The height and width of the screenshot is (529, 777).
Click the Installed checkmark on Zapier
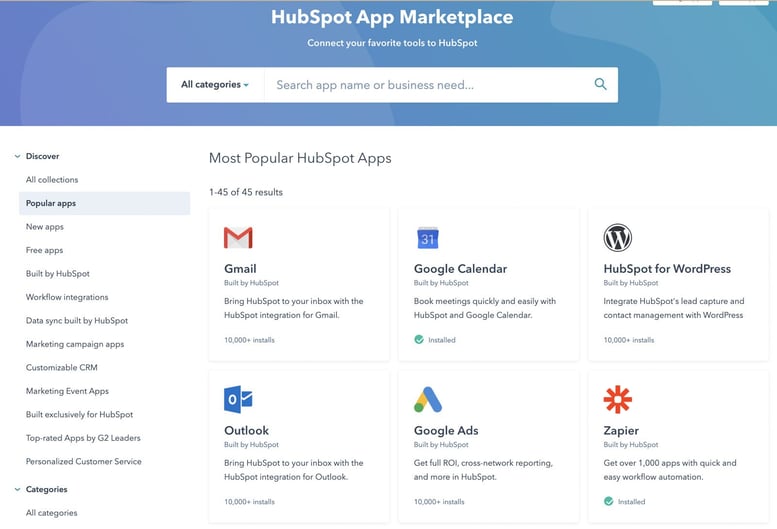pos(609,502)
